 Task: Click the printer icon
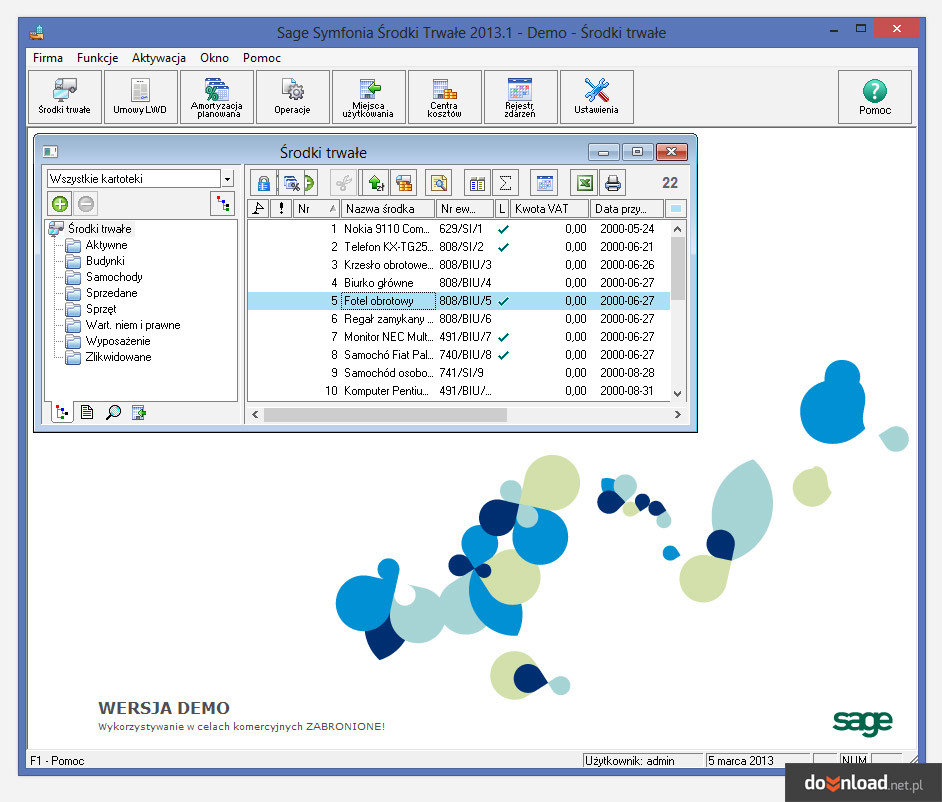612,183
